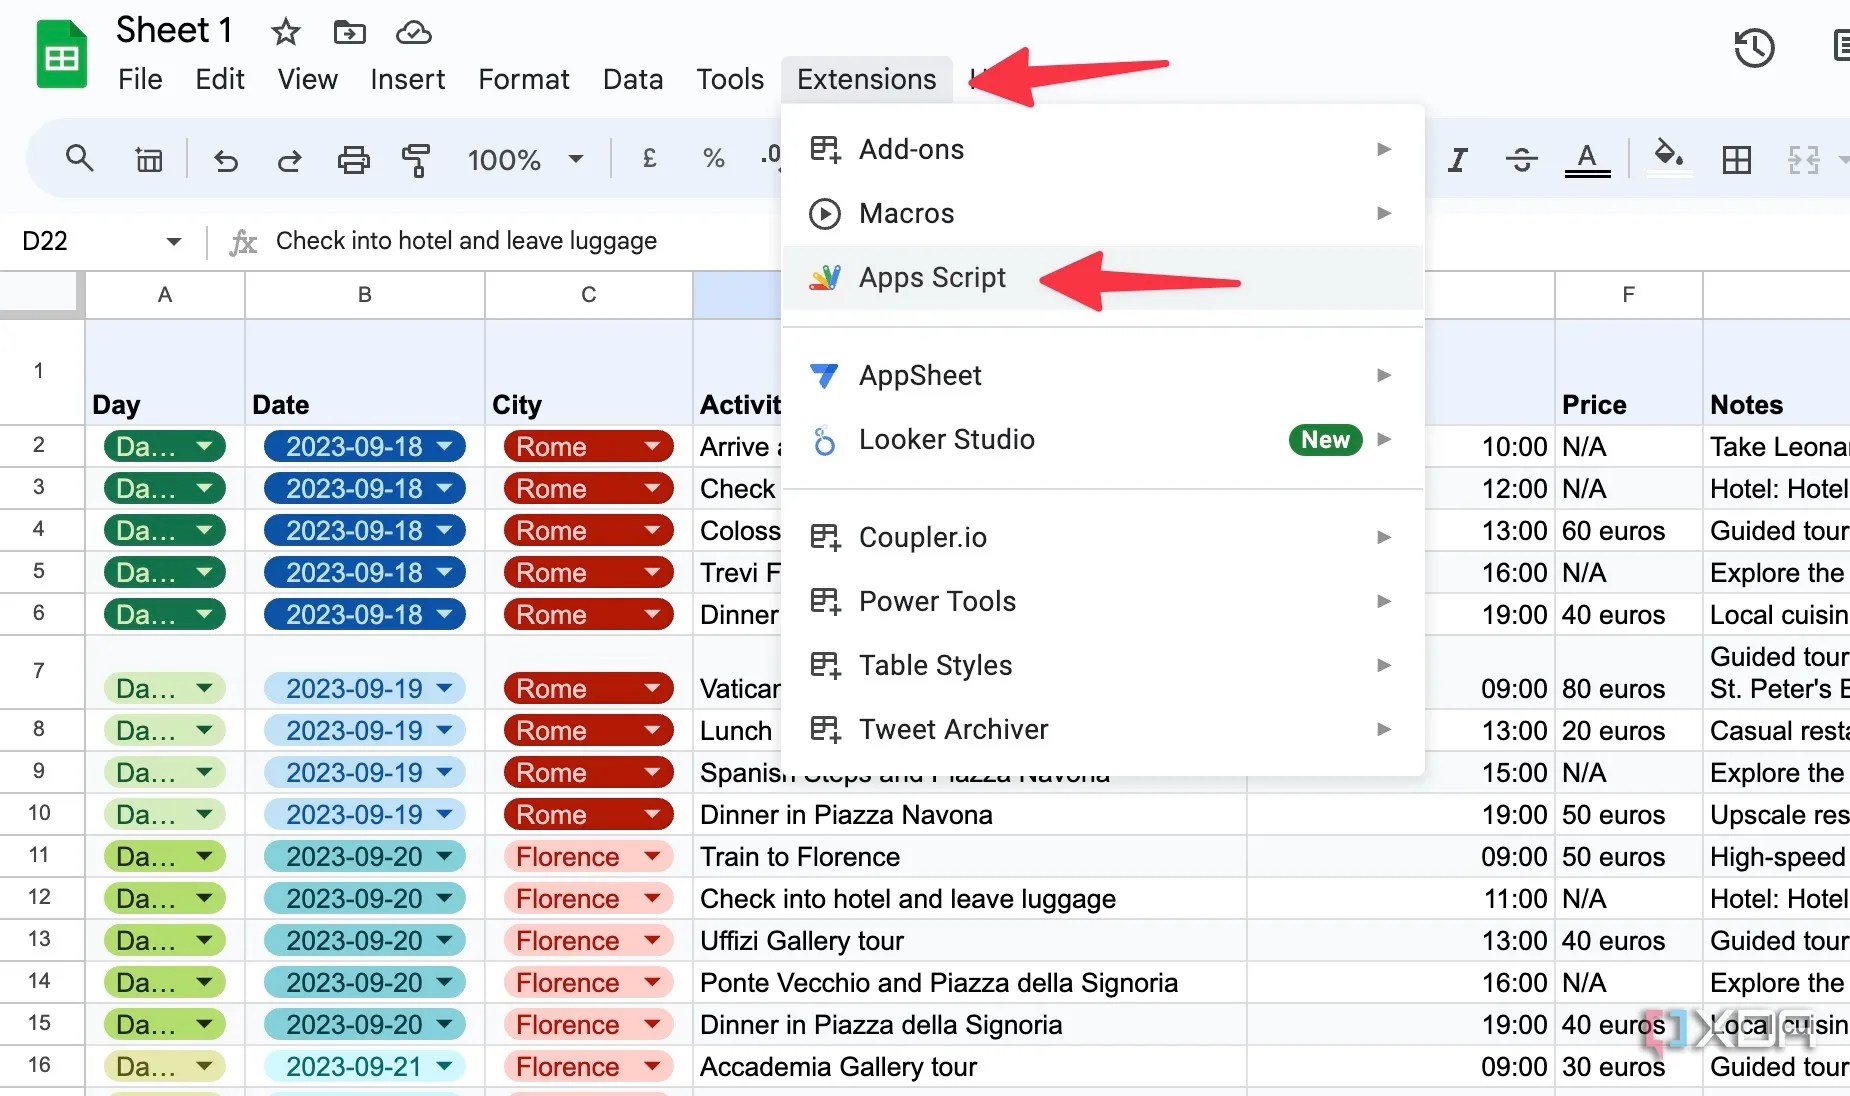Expand the D22 name box dropdown

pyautogui.click(x=173, y=241)
